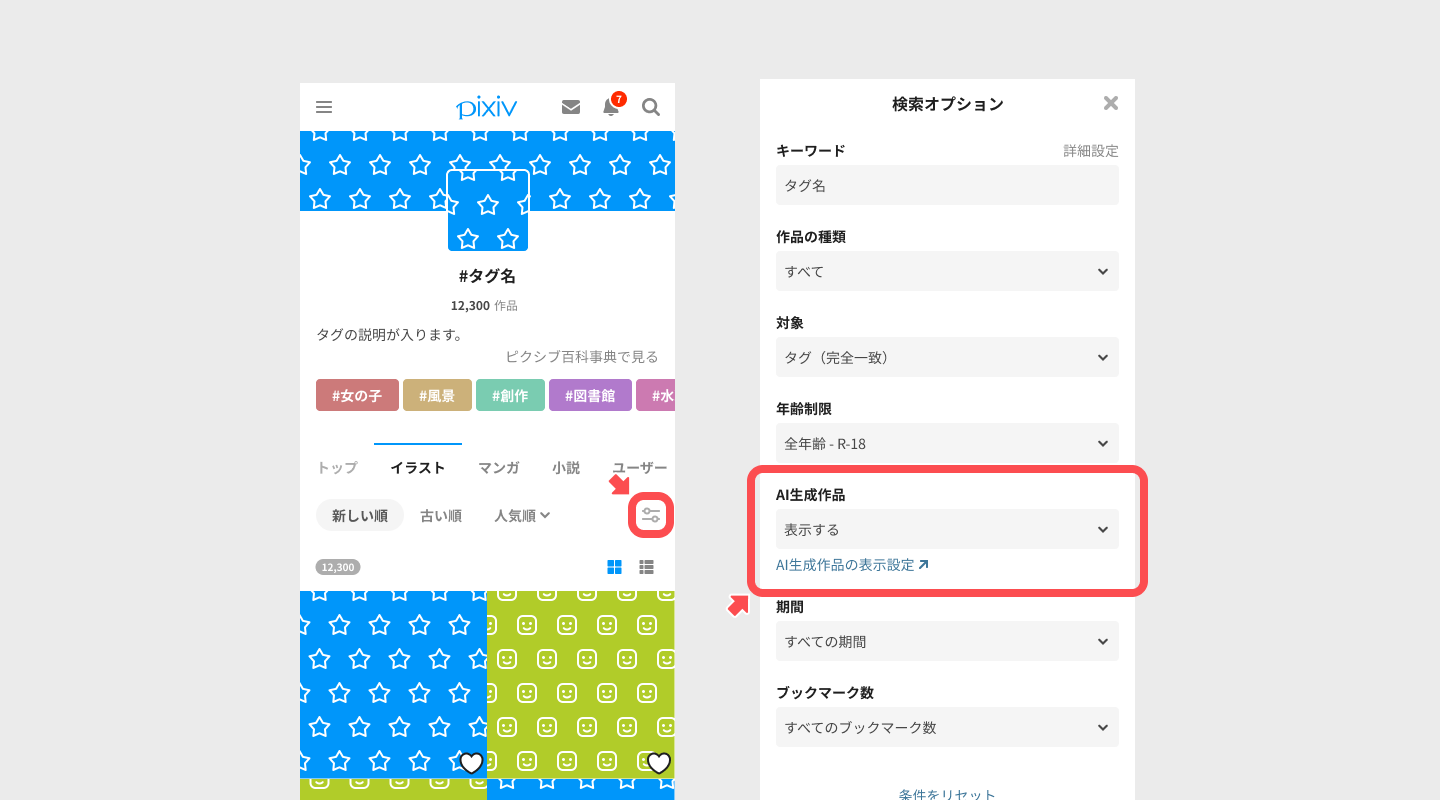Screen dimensions: 1440x800
Task: Sort by 新しい順
Action: (360, 515)
